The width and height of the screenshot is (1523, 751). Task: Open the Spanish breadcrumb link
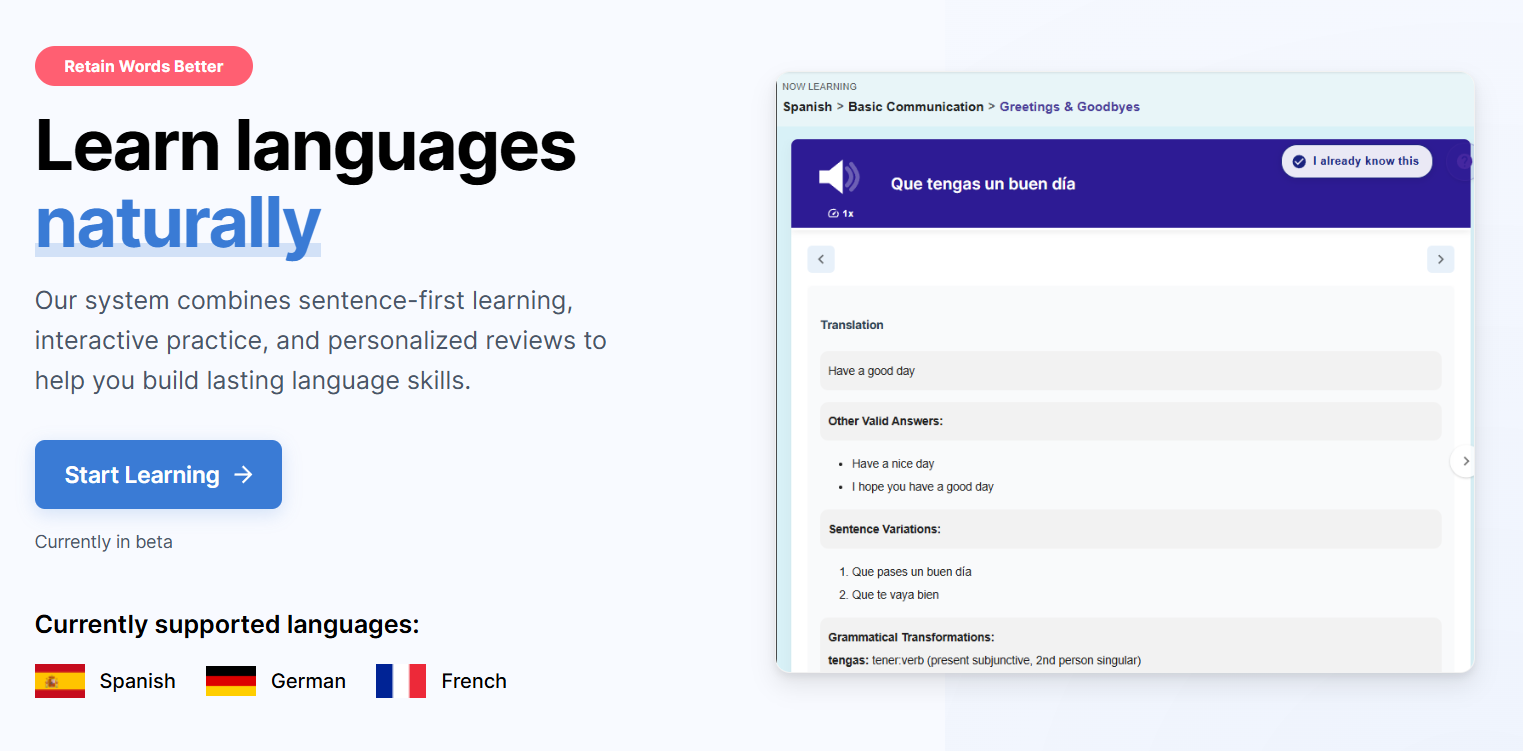pos(807,106)
